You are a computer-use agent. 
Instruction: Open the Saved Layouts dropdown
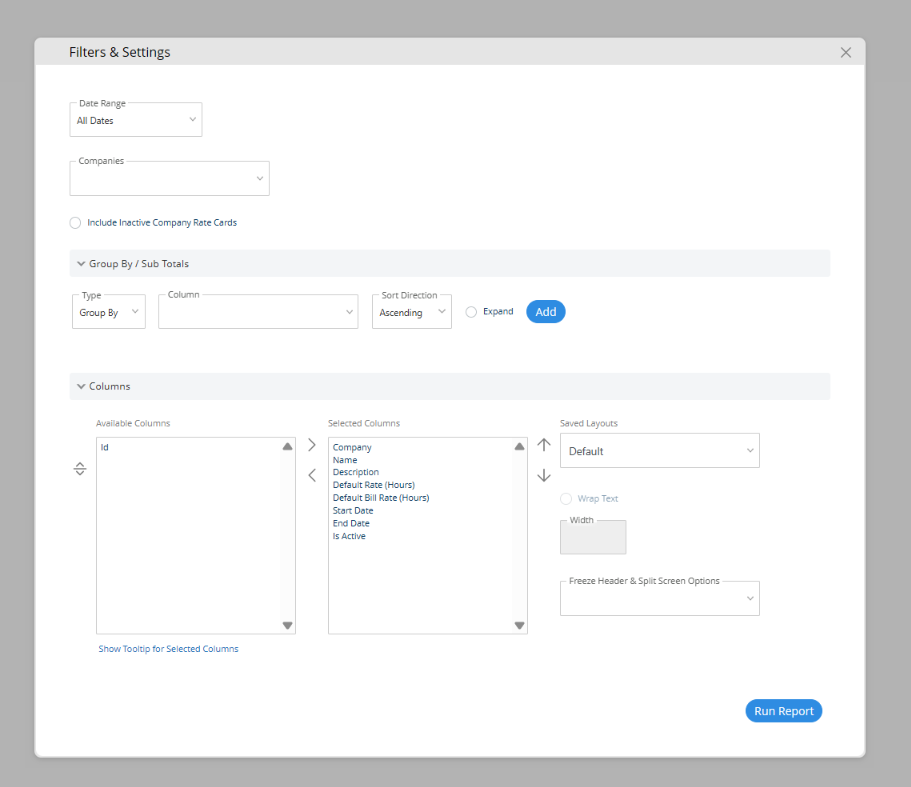coord(659,451)
